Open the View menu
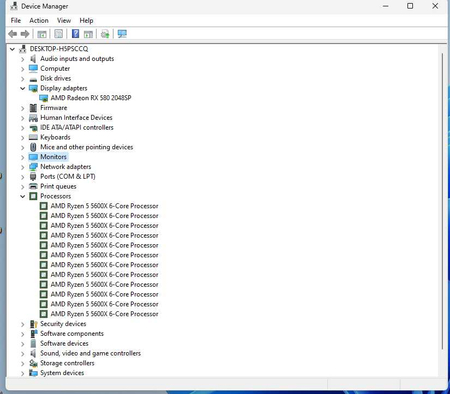This screenshot has width=450, height=394. (x=64, y=20)
